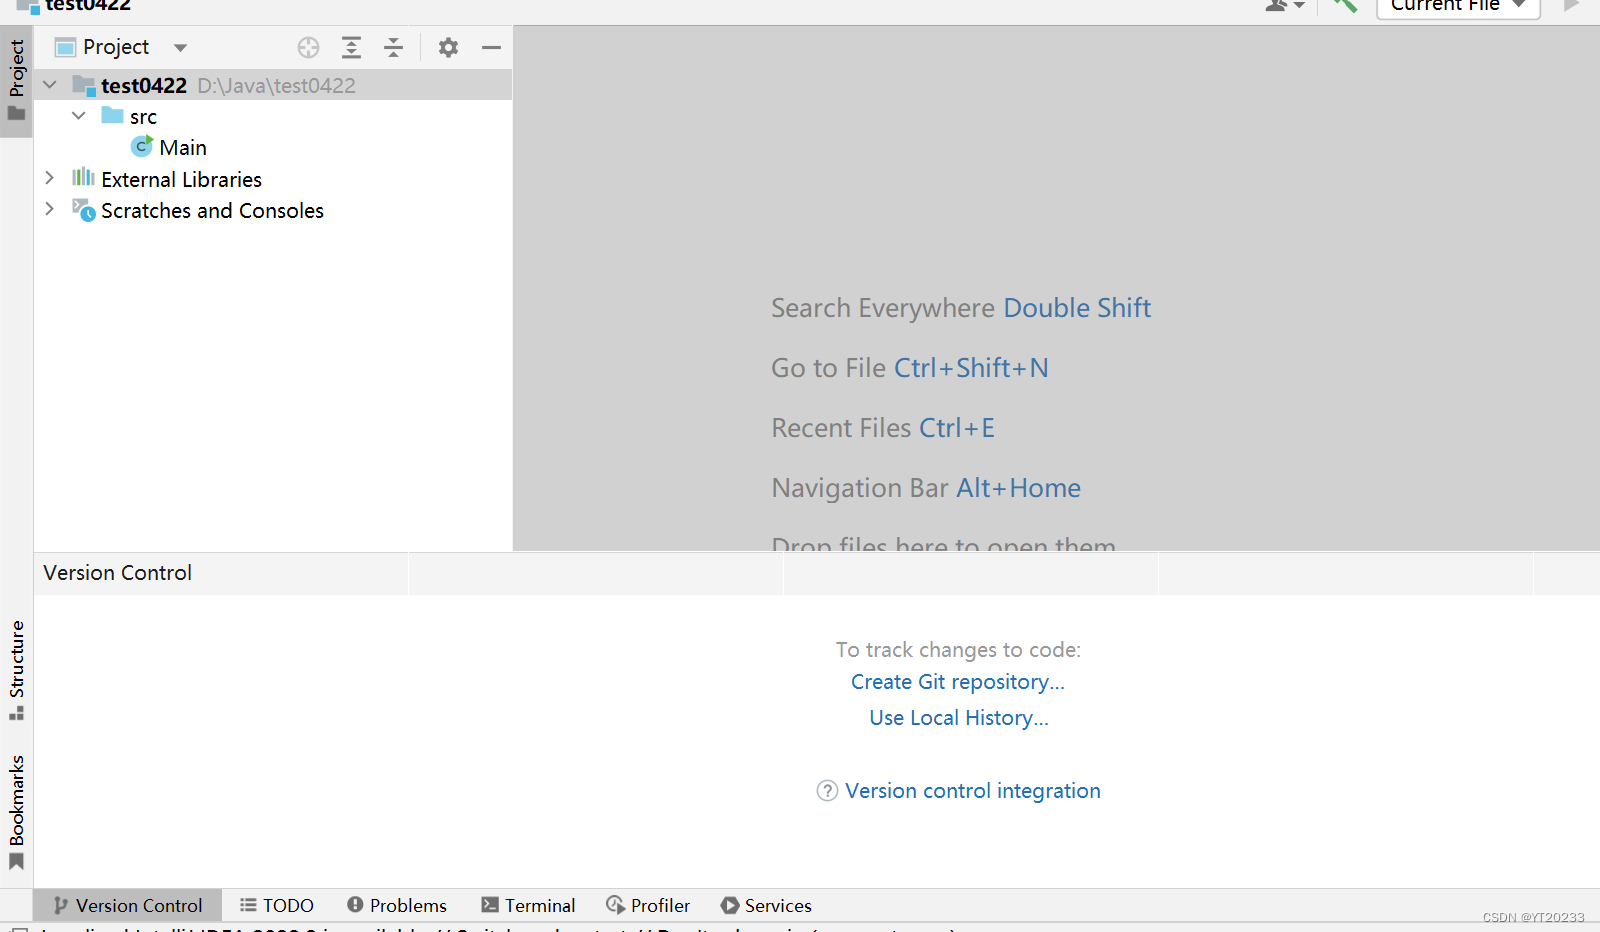Click the help question mark icon
Screen dimensions: 1600x932
tap(827, 791)
